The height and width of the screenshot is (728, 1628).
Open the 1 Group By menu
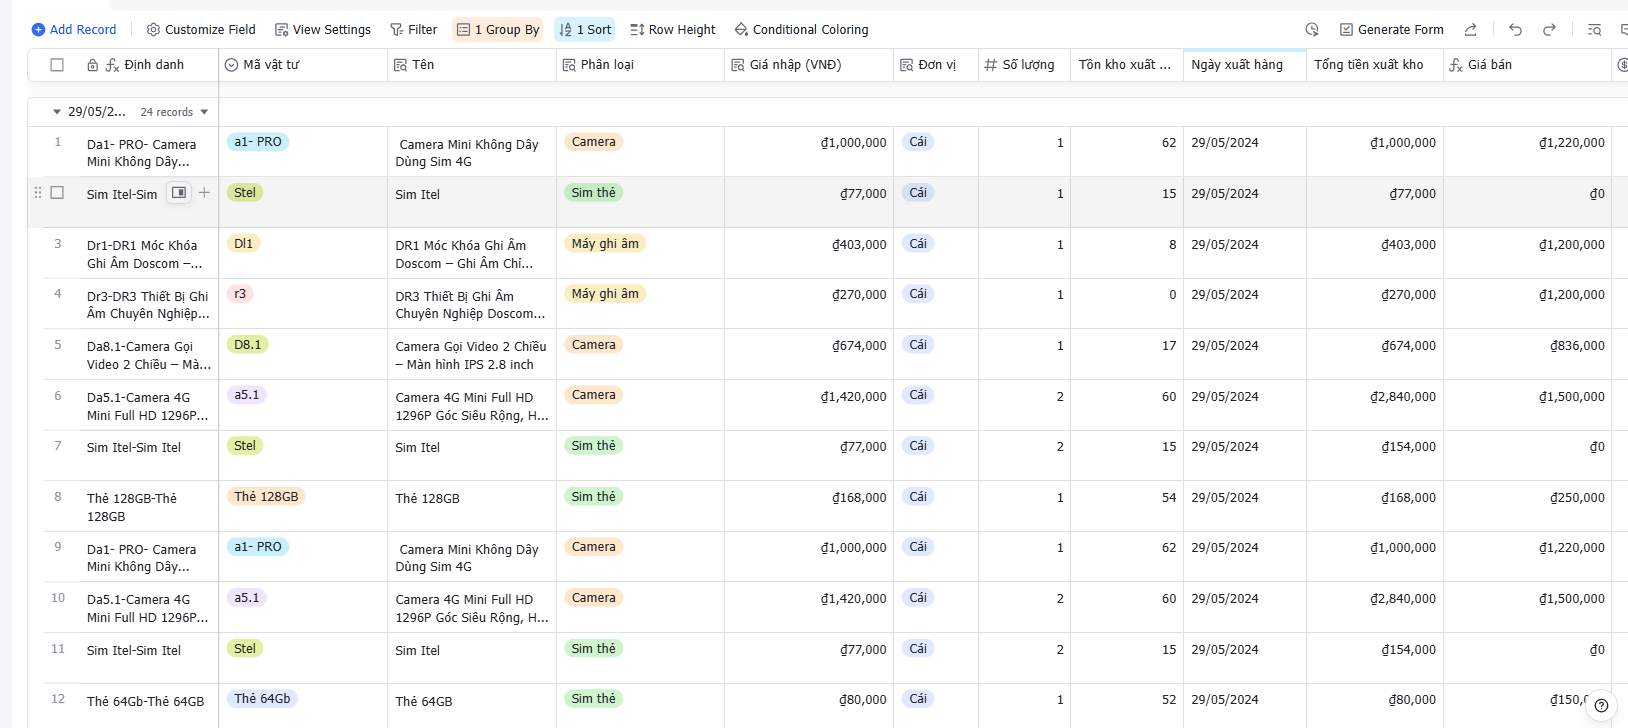click(x=498, y=30)
